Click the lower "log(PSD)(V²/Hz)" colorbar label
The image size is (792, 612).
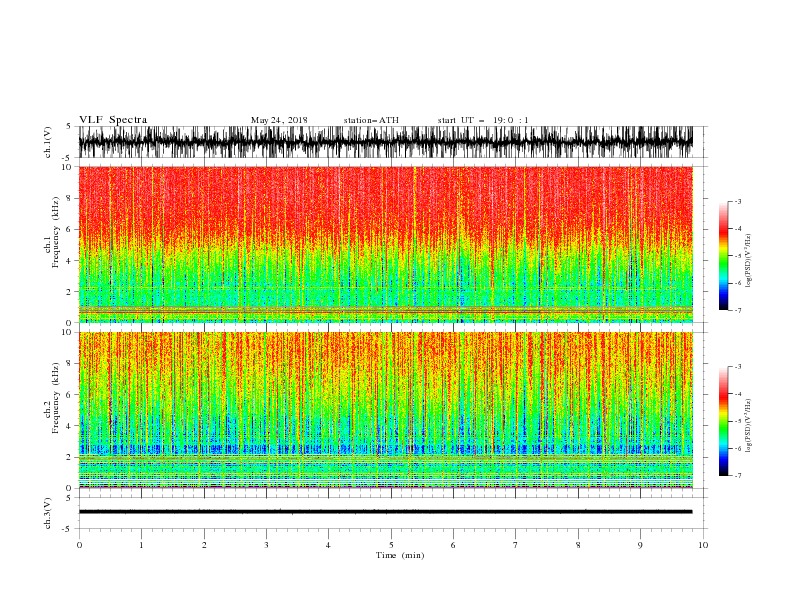[748, 425]
